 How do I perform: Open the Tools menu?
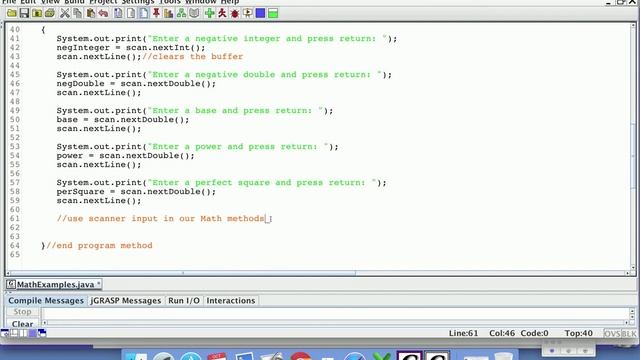tap(170, 2)
